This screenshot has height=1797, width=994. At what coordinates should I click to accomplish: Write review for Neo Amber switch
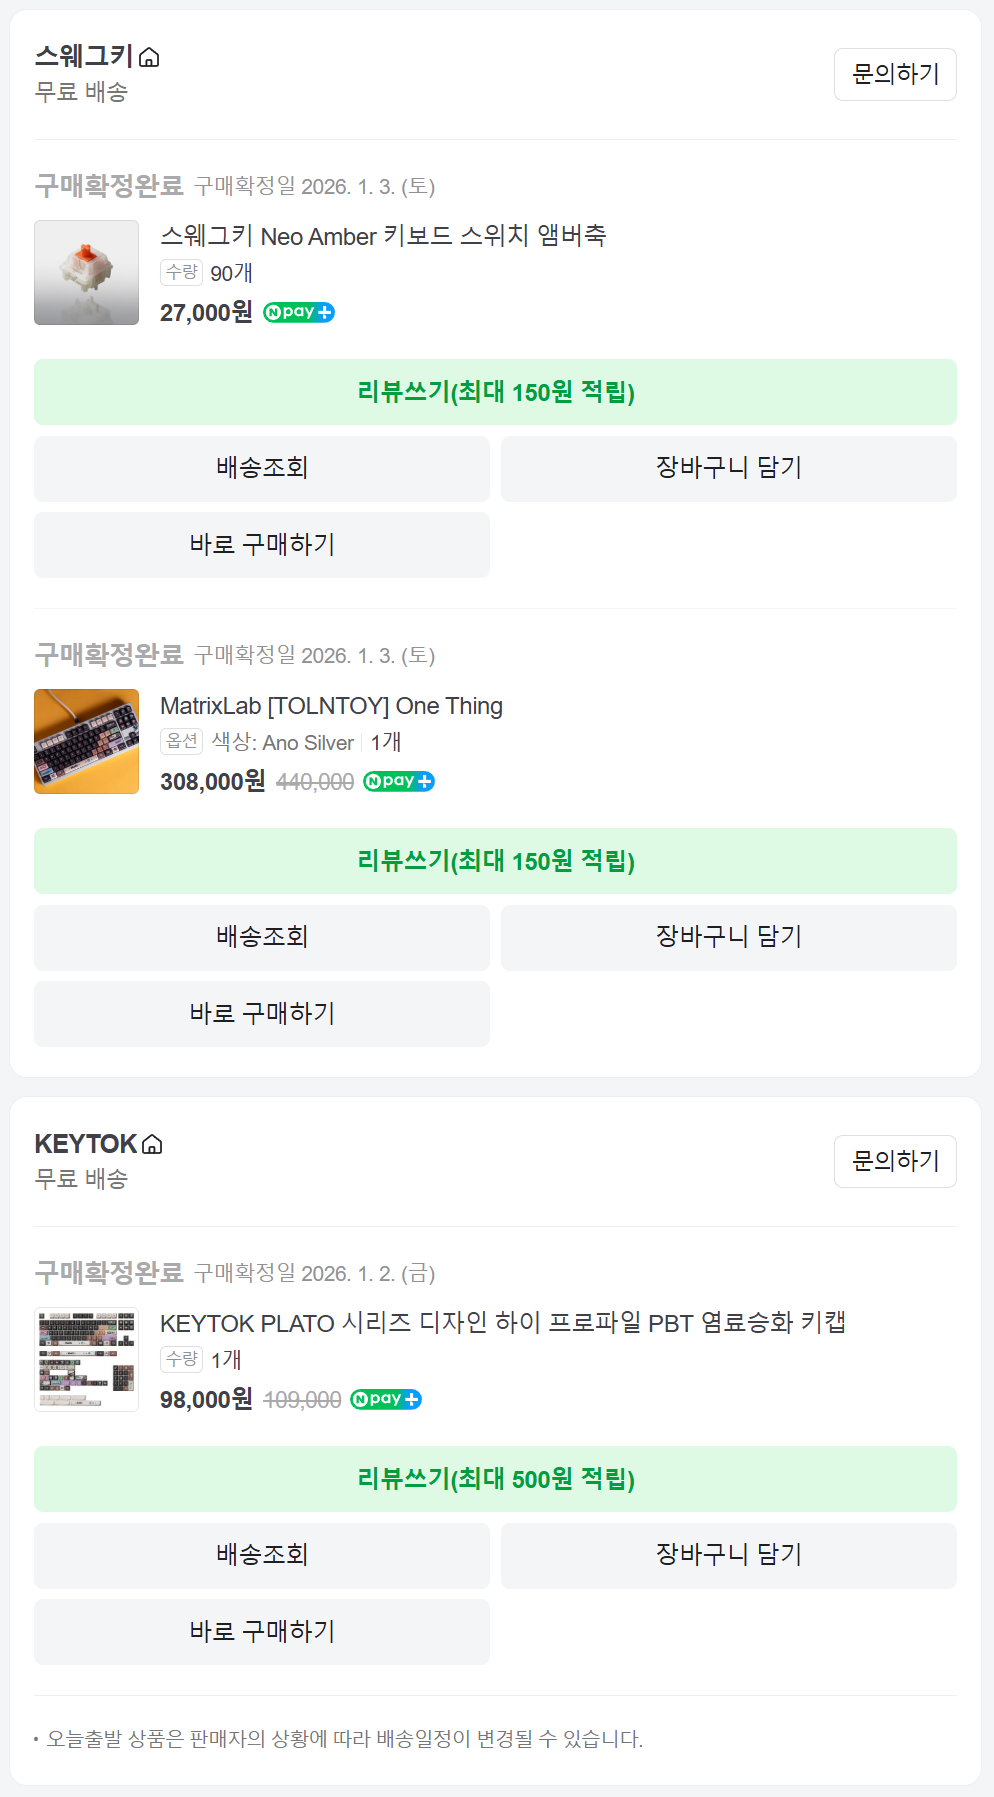point(495,392)
